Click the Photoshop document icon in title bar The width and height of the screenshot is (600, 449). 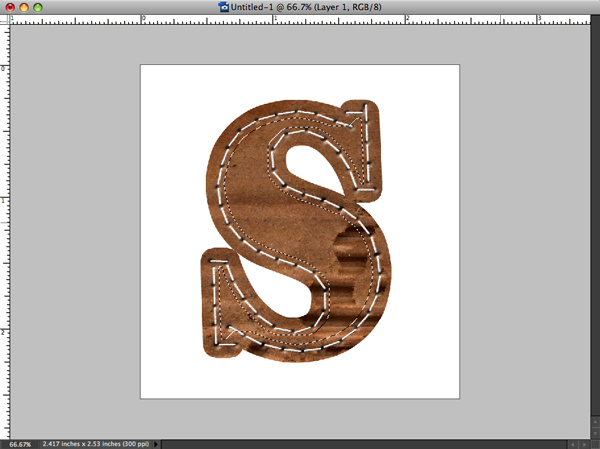(222, 7)
